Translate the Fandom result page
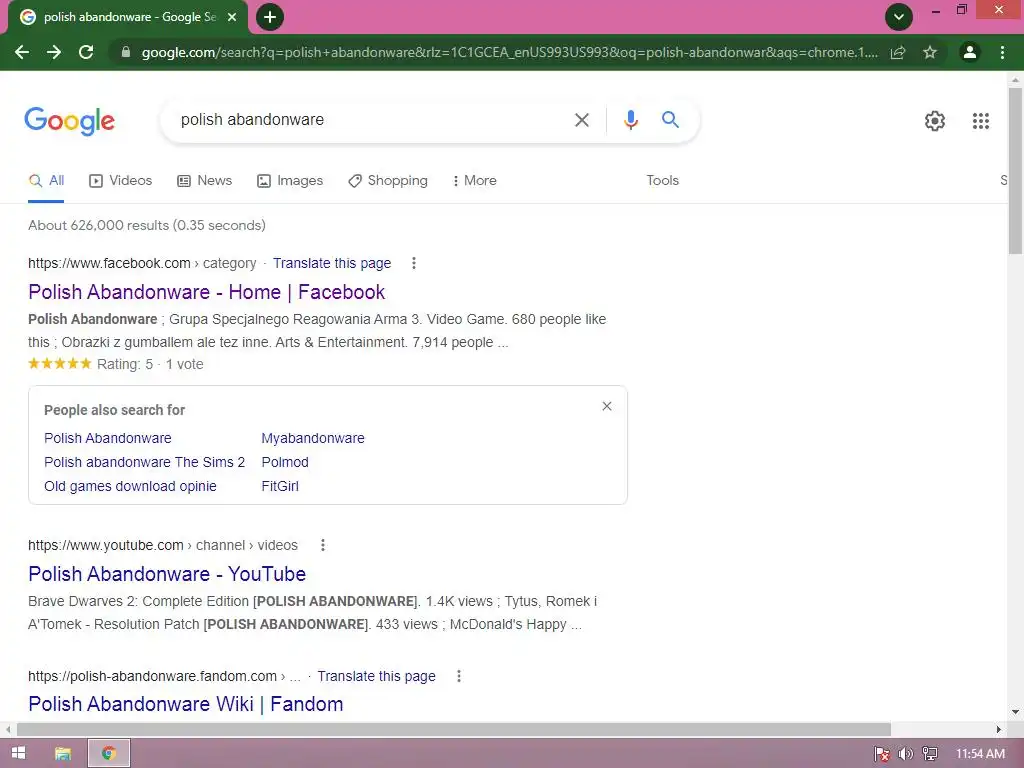Viewport: 1024px width, 768px height. click(x=376, y=676)
